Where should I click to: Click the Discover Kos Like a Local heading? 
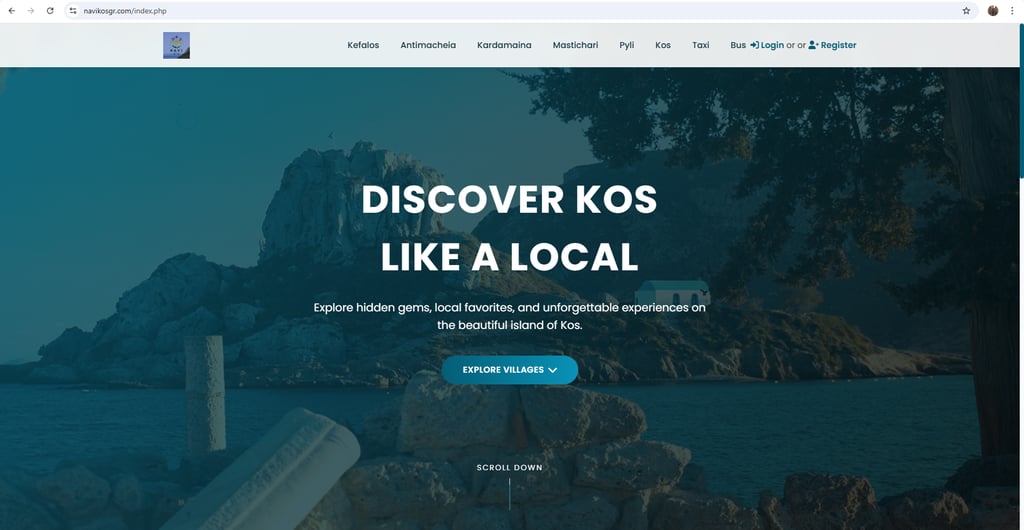click(509, 228)
